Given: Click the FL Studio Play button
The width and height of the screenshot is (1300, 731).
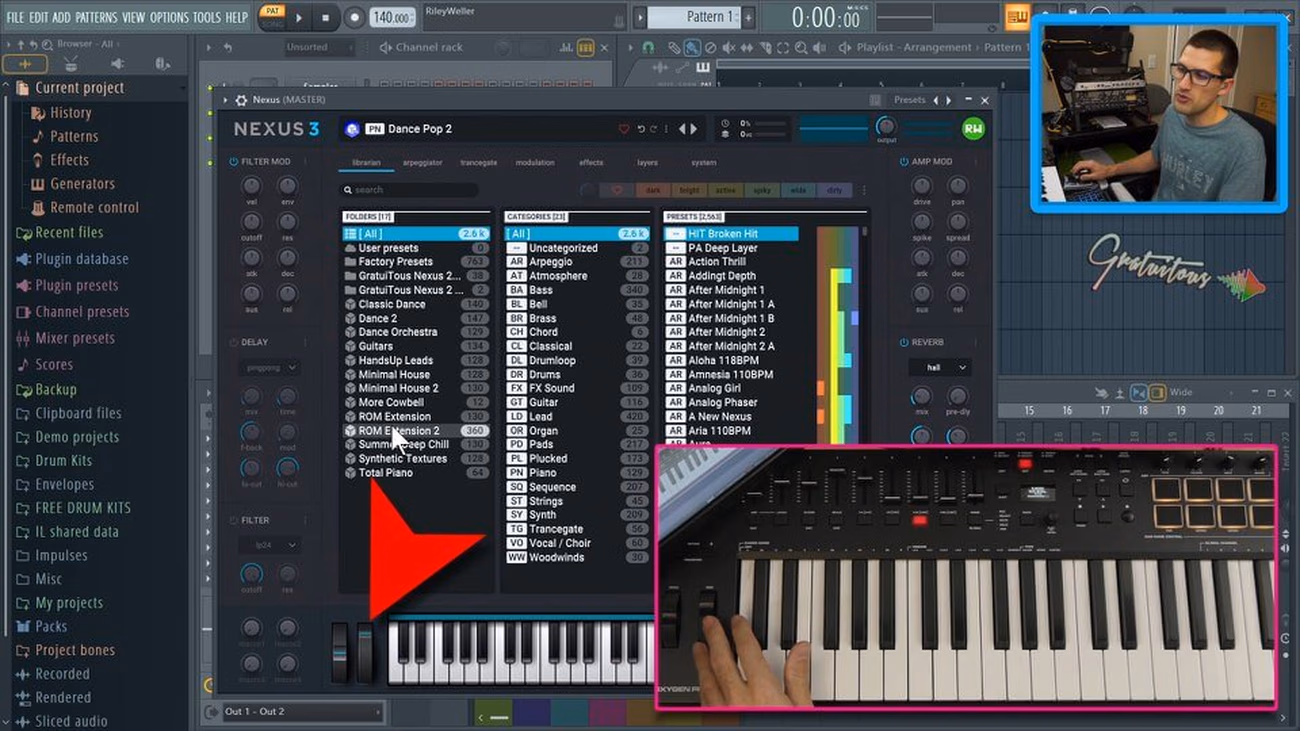Looking at the screenshot, I should point(299,17).
